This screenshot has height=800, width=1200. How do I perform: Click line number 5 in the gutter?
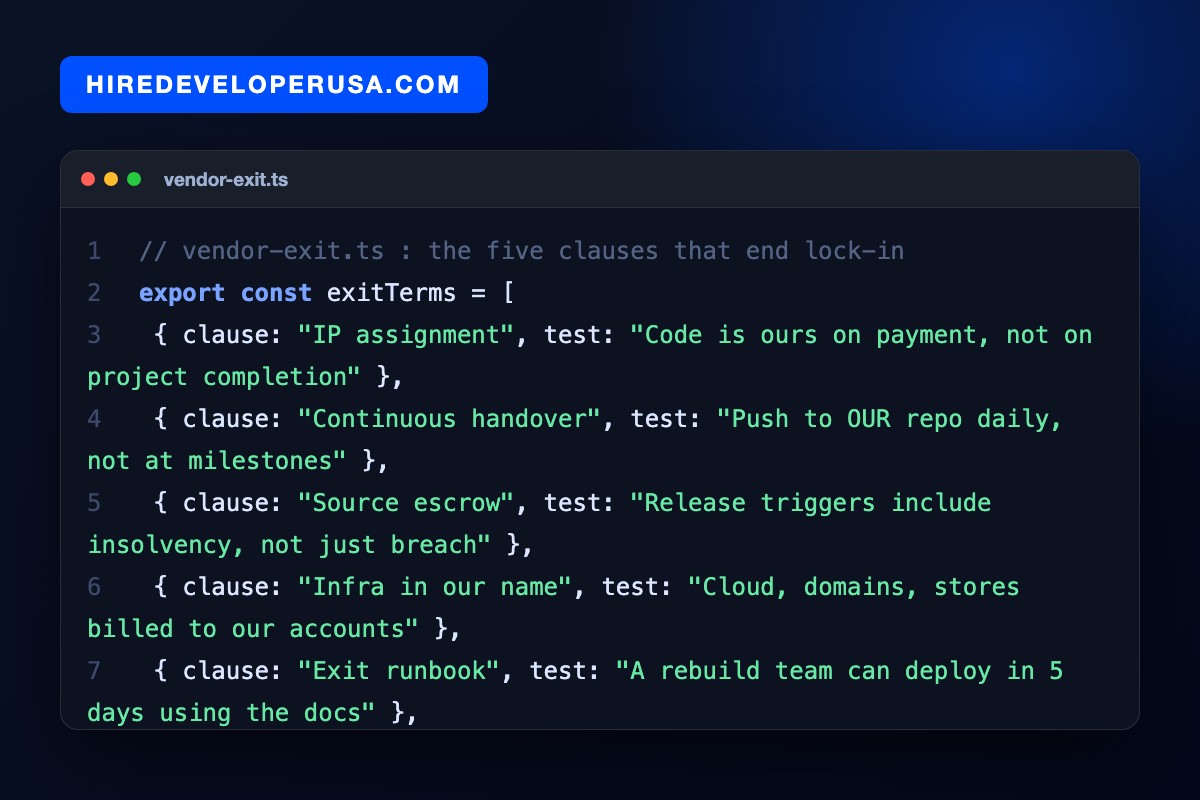coord(94,503)
